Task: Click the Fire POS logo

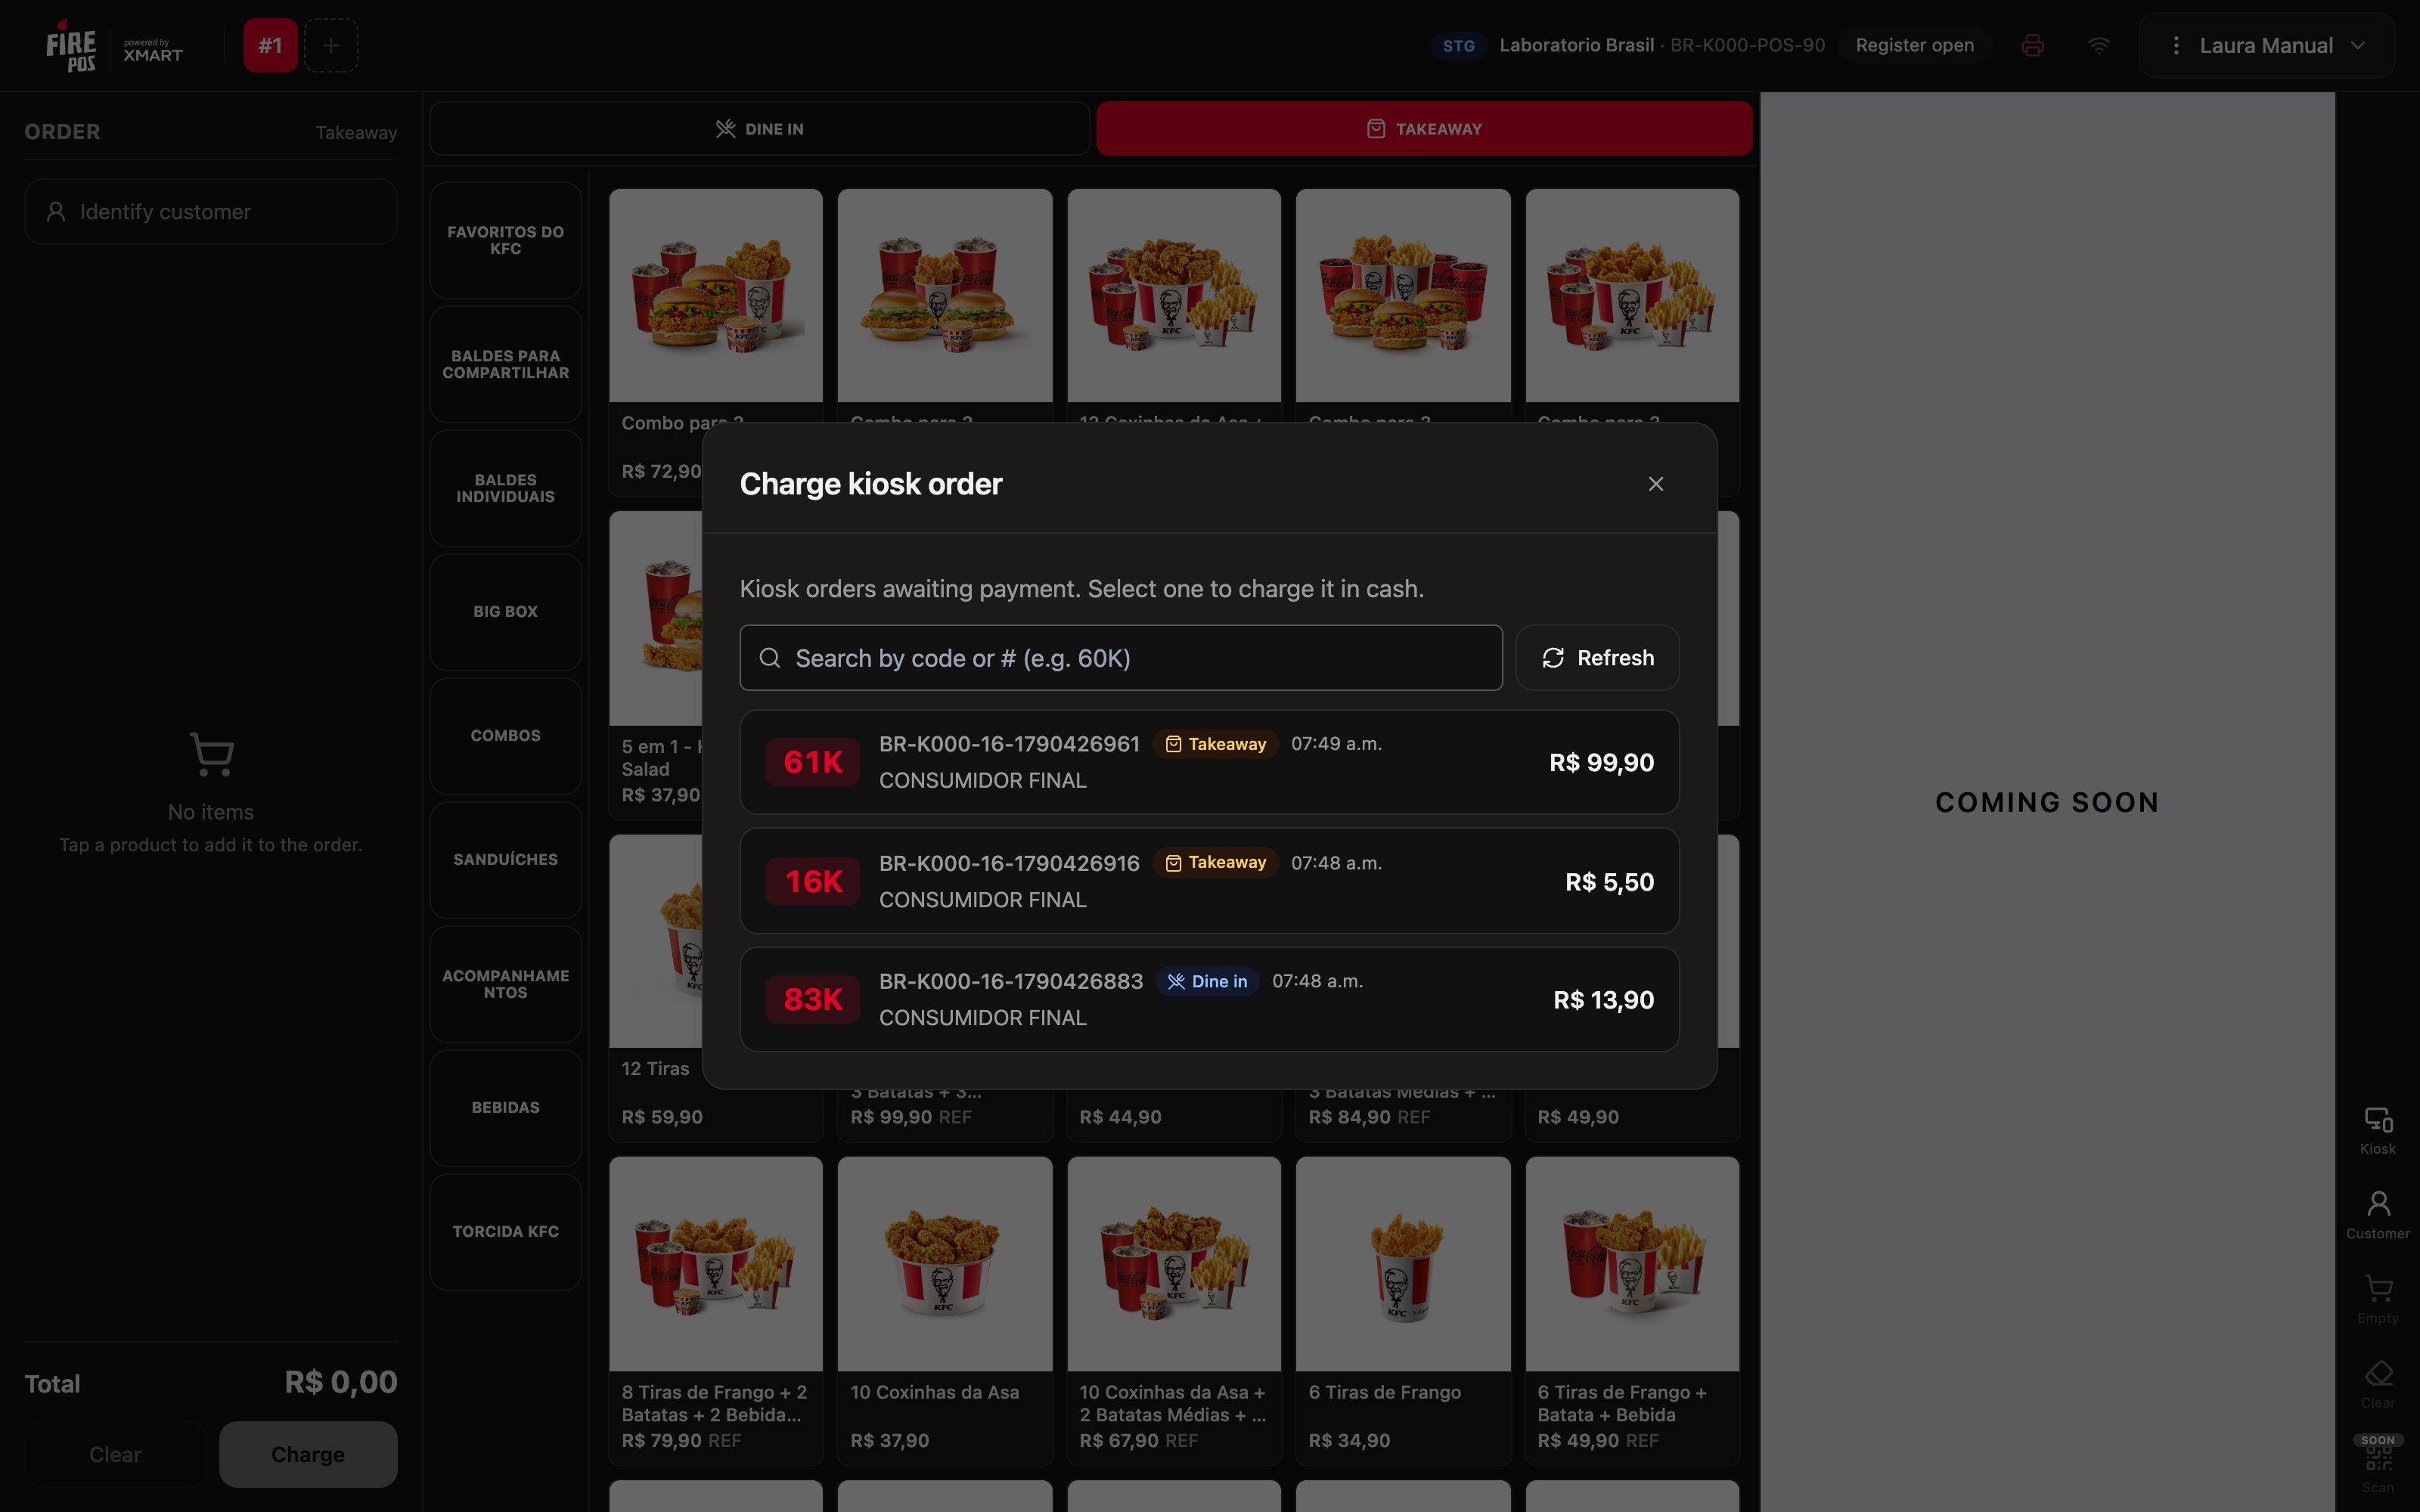Action: 71,46
